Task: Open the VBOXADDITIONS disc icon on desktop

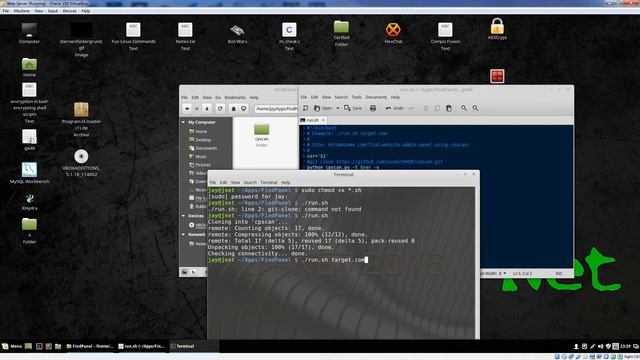Action: point(81,162)
